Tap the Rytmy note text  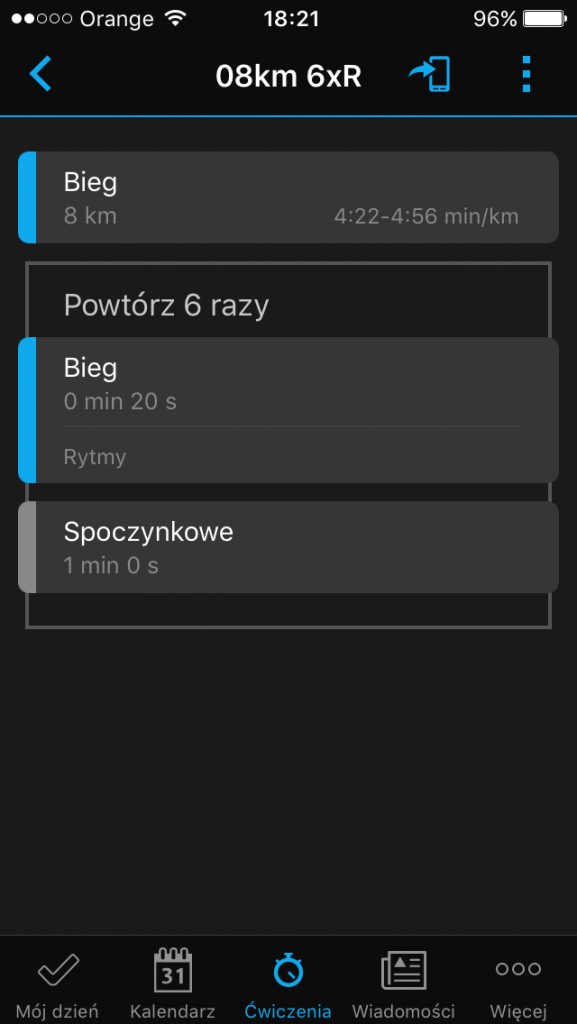(x=95, y=457)
